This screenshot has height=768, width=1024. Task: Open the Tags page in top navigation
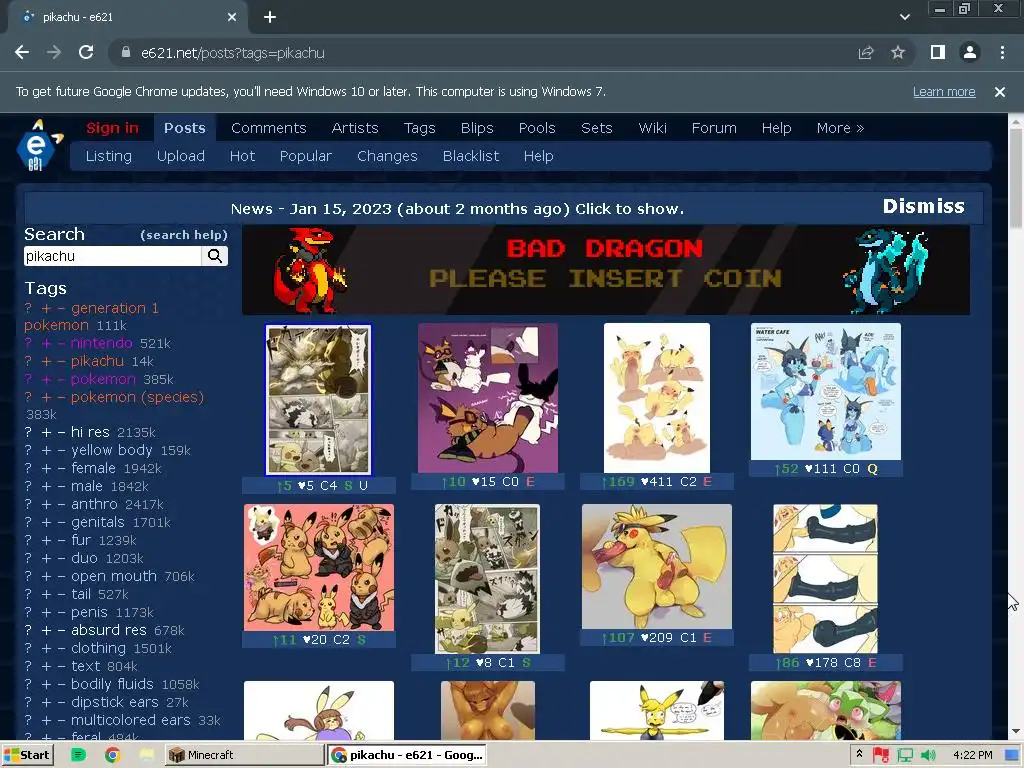click(x=419, y=128)
